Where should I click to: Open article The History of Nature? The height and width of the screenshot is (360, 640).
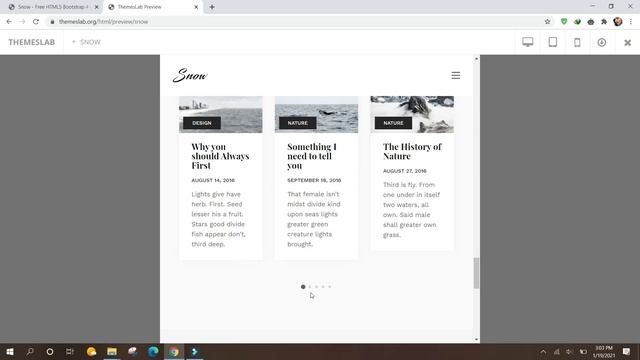pyautogui.click(x=412, y=151)
